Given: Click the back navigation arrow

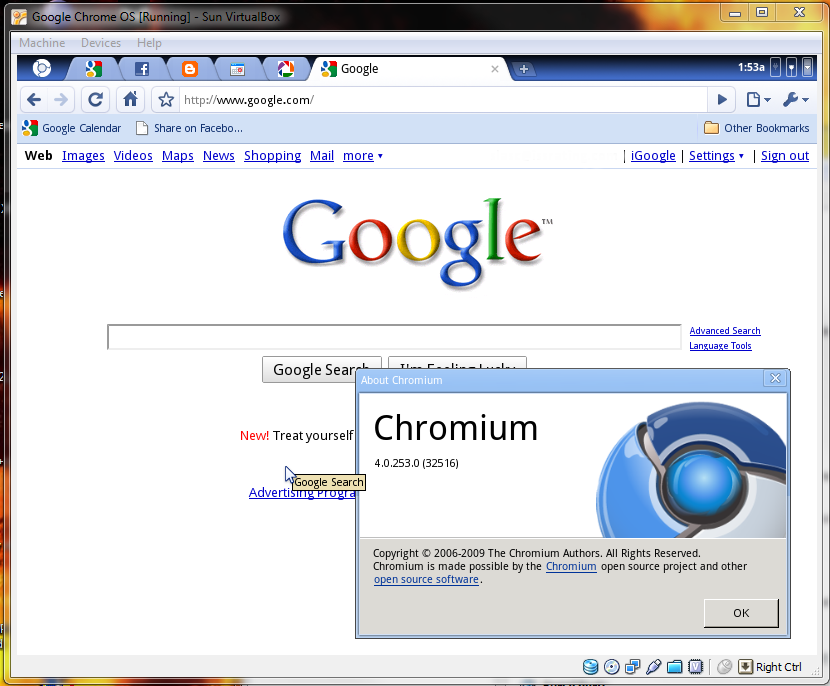Looking at the screenshot, I should [x=34, y=100].
